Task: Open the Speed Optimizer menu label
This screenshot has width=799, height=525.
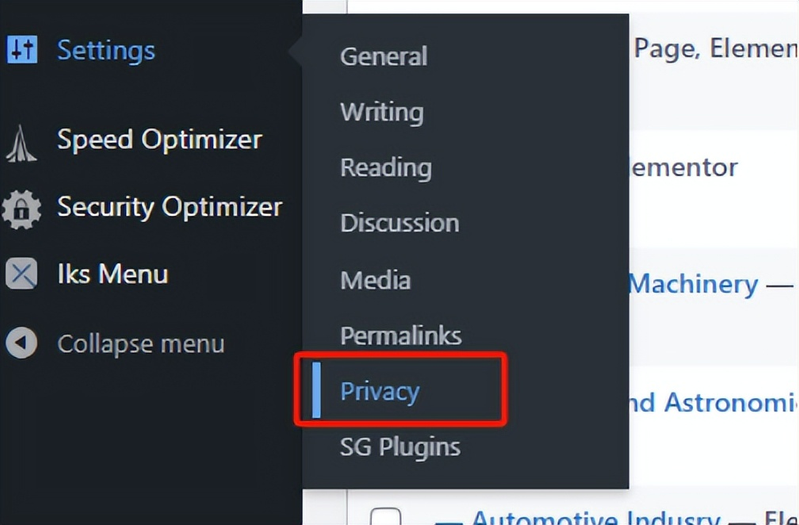Action: [x=159, y=140]
